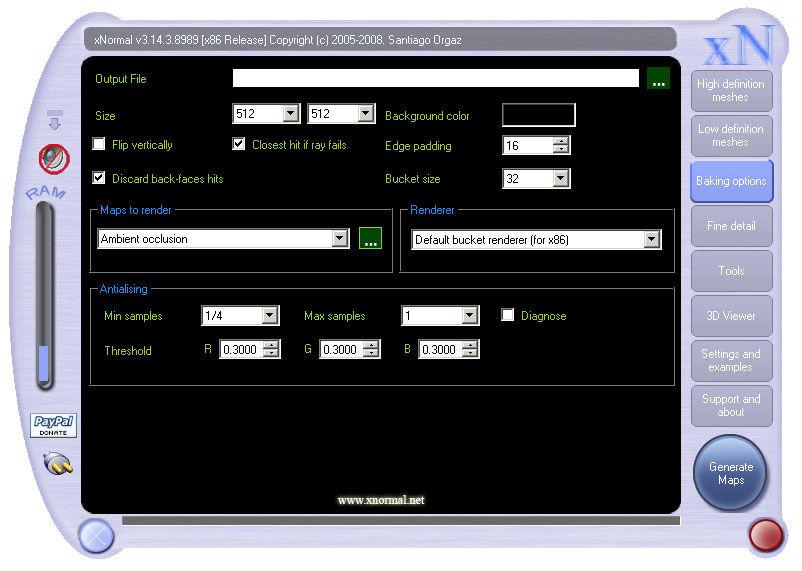
Task: Toggle Flip vertically checkbox
Action: point(99,144)
